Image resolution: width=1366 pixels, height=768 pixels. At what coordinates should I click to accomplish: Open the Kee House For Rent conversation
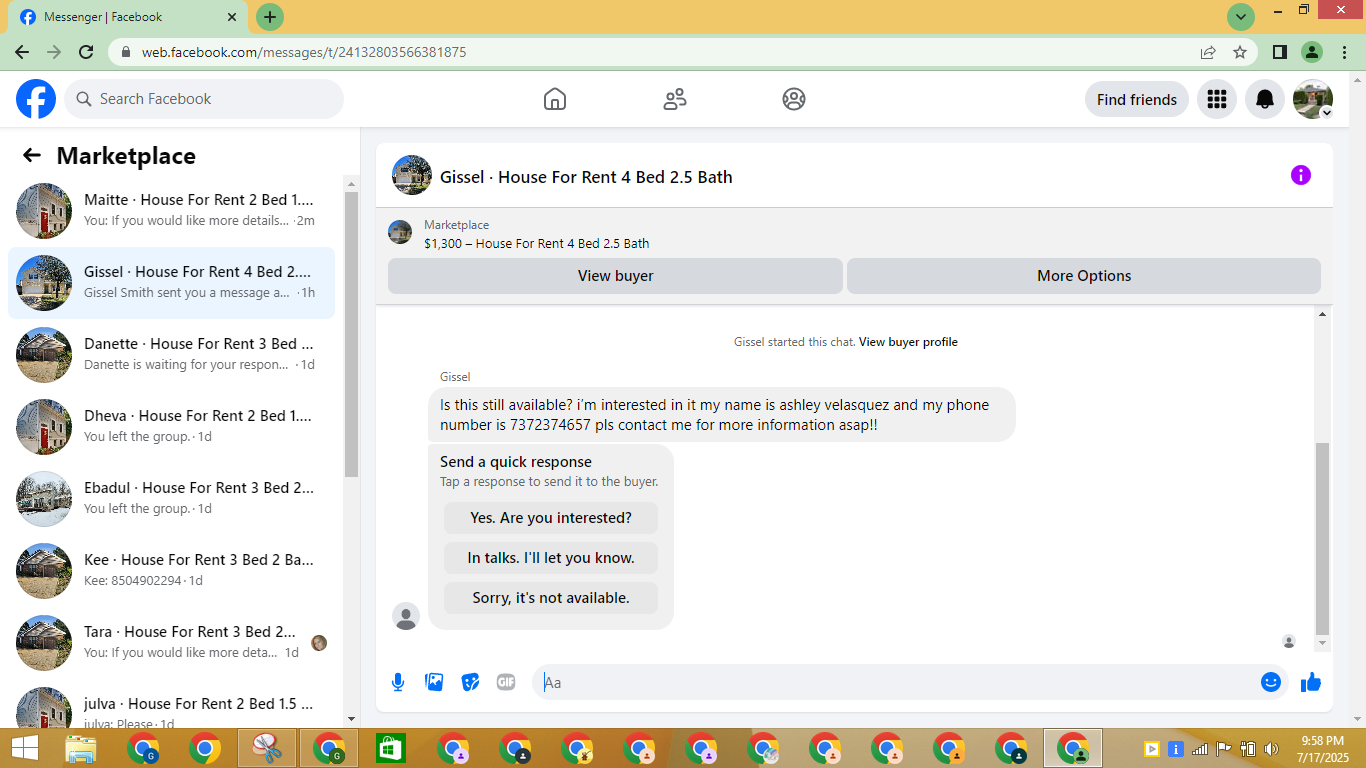coord(171,571)
